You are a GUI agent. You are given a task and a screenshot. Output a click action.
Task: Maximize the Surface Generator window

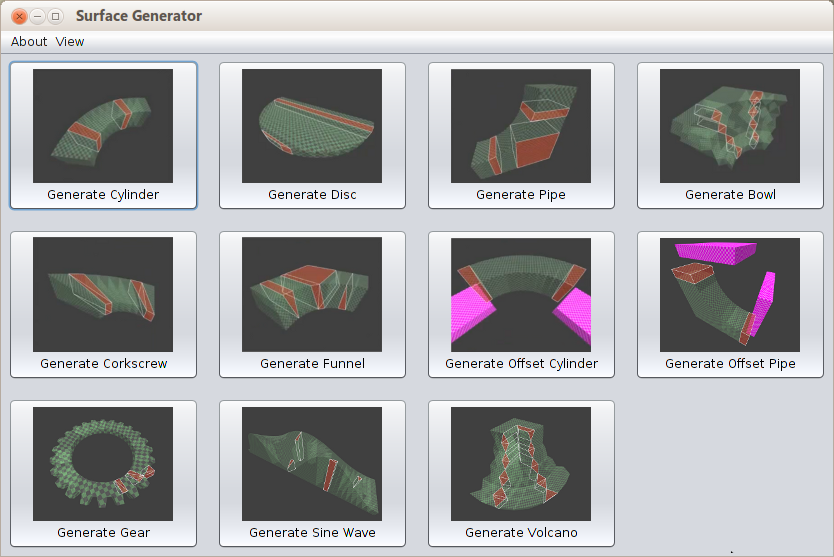click(x=55, y=16)
